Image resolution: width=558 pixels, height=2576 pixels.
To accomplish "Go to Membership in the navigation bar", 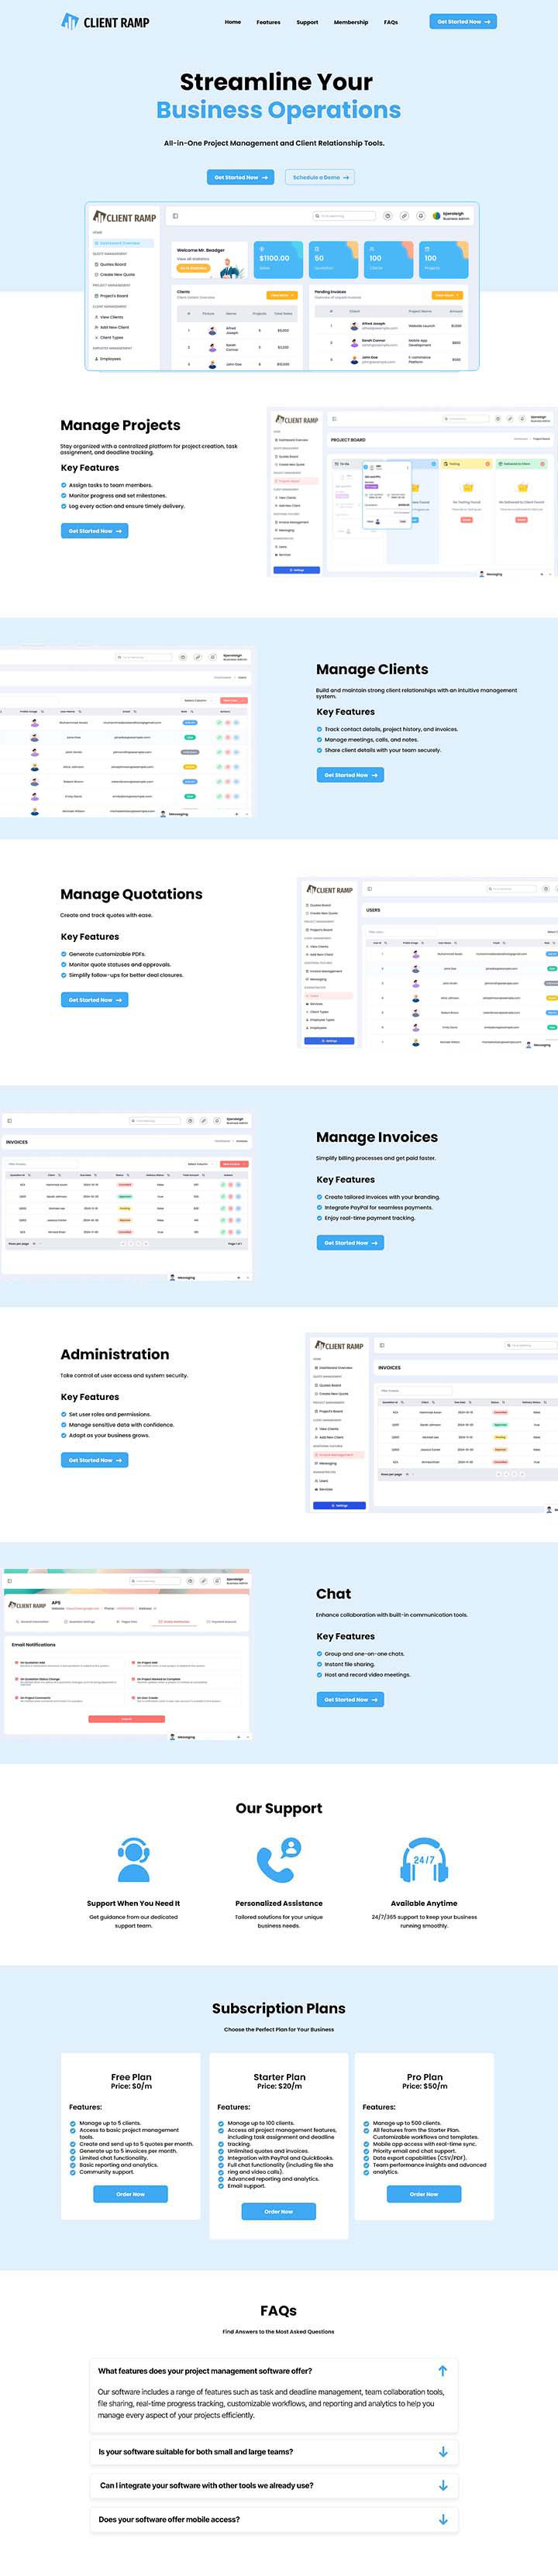I will click(350, 22).
